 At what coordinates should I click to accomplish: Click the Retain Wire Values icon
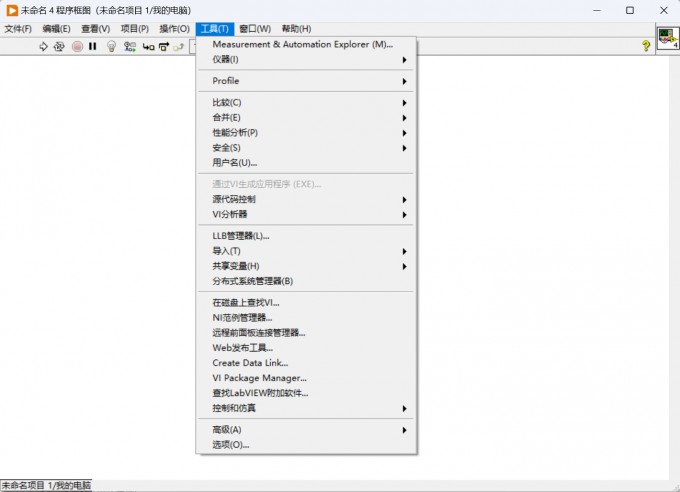click(x=130, y=46)
